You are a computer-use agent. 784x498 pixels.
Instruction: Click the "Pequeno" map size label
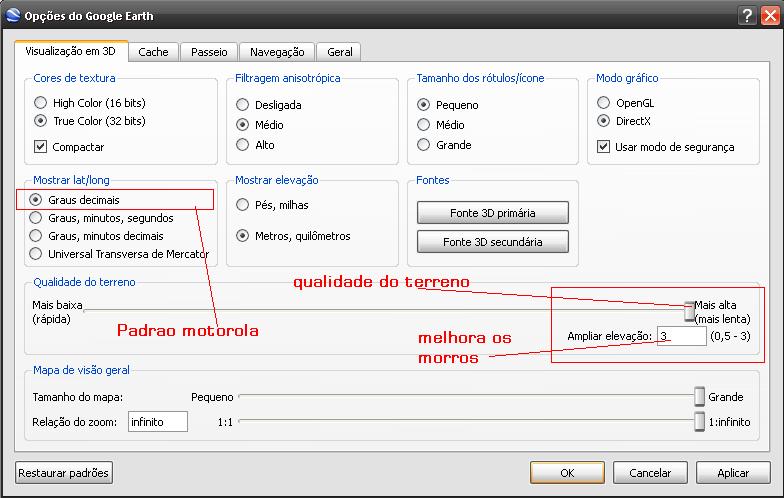click(212, 397)
